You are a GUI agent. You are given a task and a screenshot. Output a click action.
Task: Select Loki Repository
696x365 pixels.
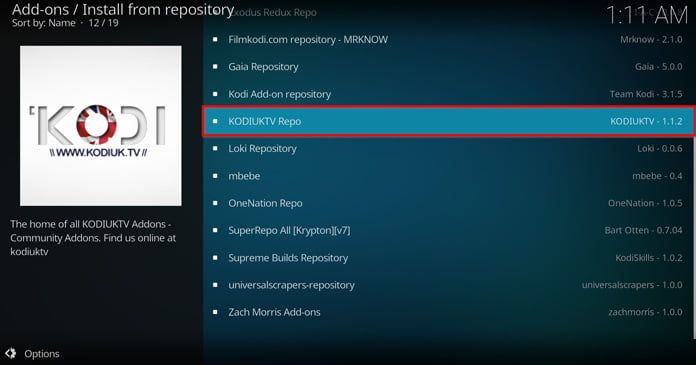pos(448,149)
